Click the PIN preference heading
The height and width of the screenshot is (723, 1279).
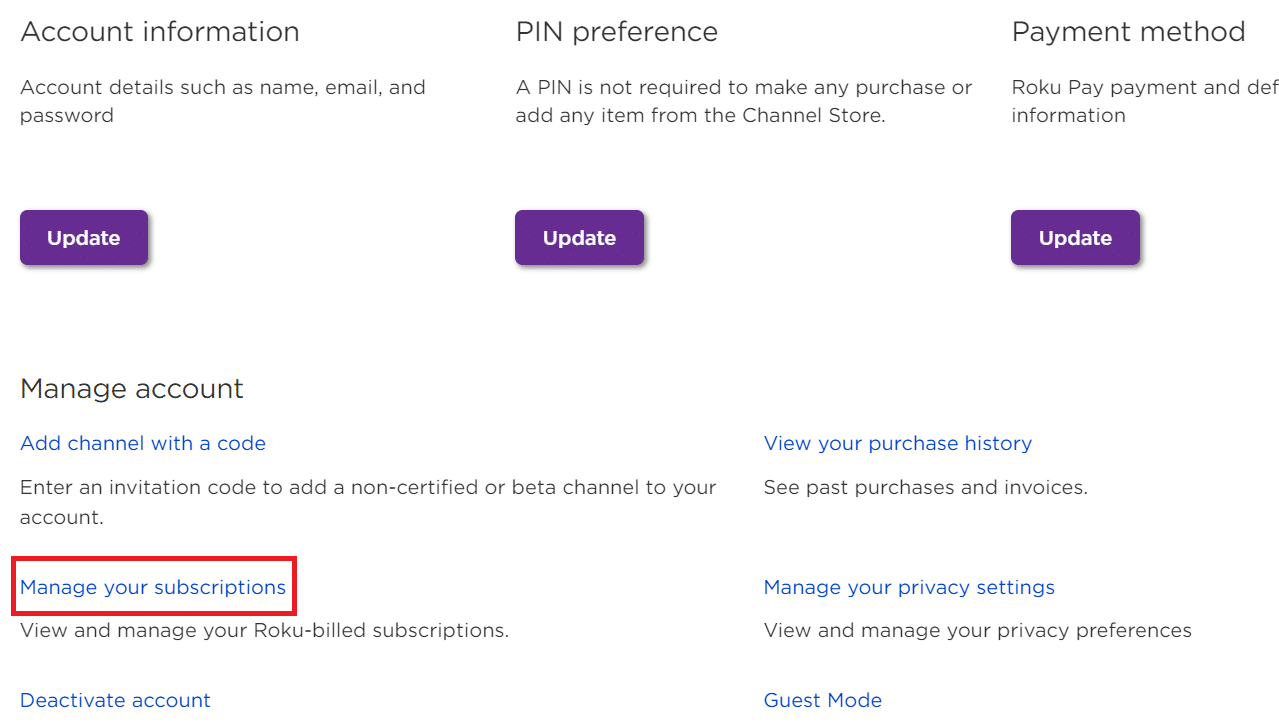click(616, 32)
